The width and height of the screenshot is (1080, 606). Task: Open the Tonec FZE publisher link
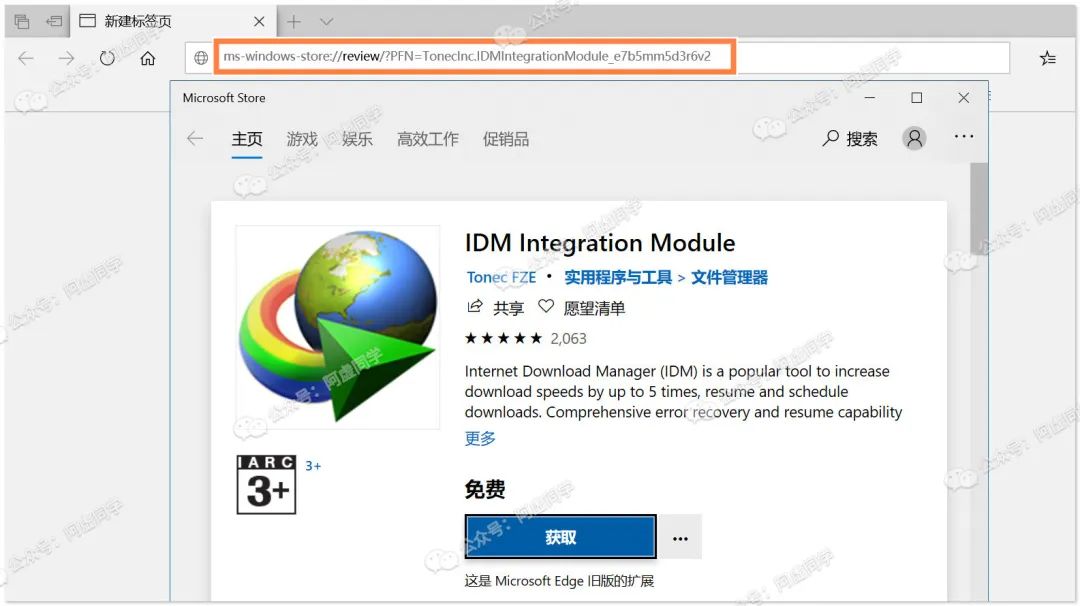point(501,278)
